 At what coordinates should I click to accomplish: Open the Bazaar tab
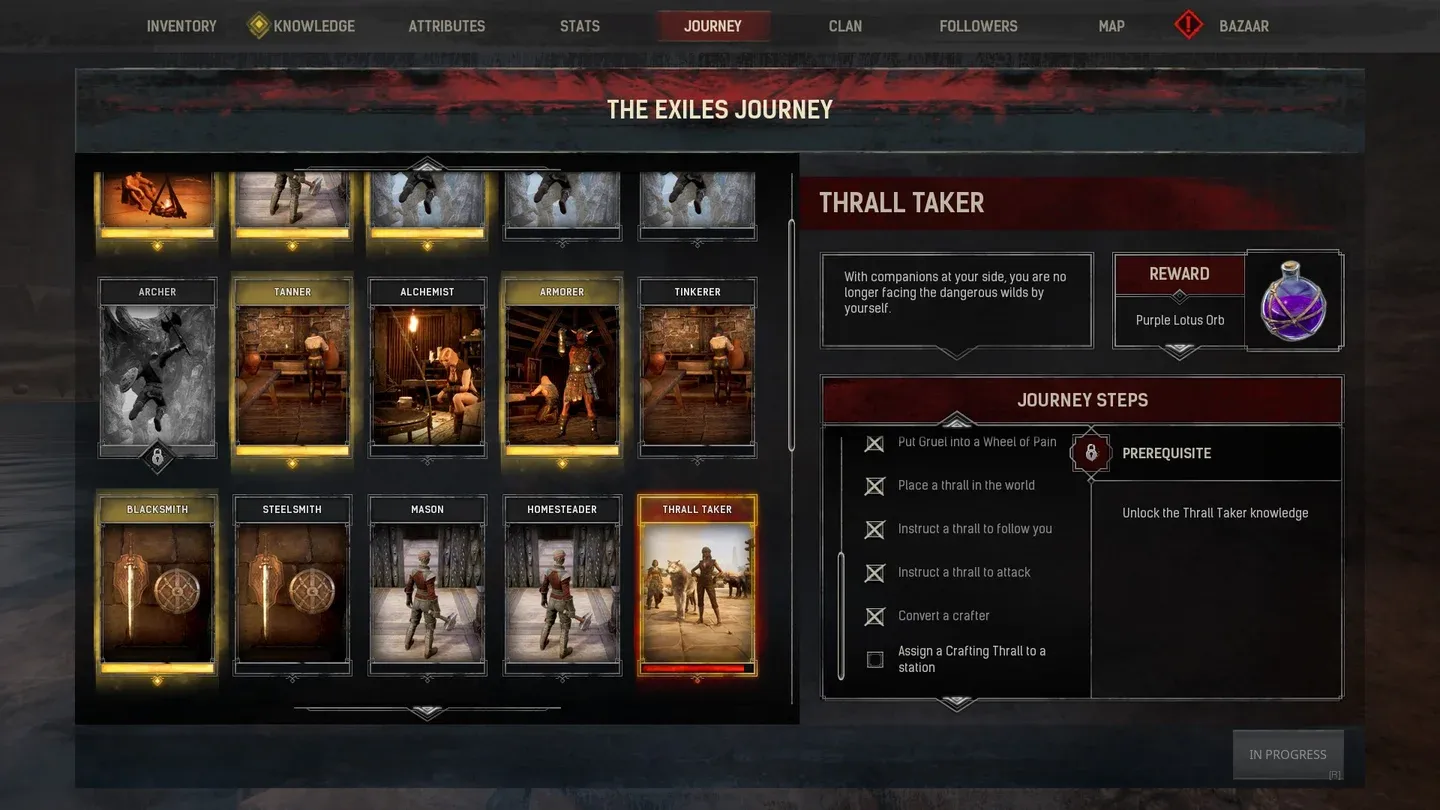[1244, 26]
